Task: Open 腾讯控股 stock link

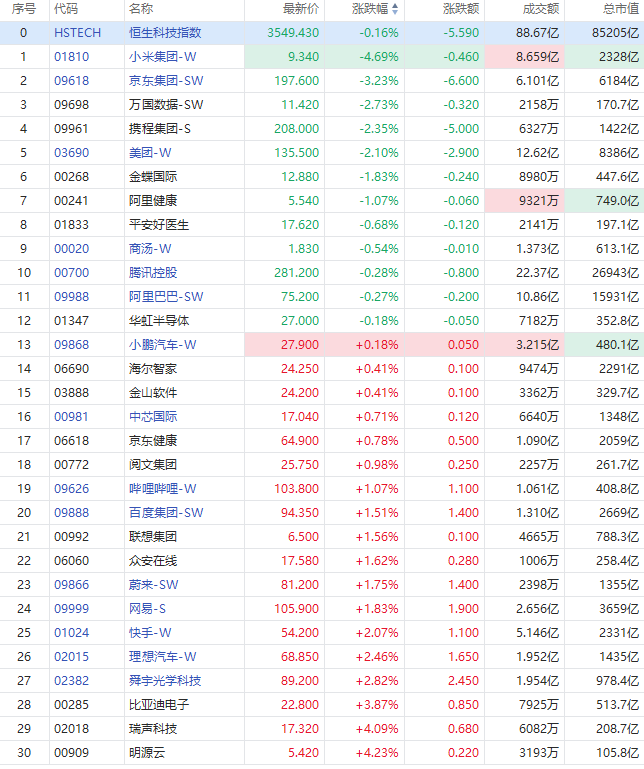Action: (153, 273)
